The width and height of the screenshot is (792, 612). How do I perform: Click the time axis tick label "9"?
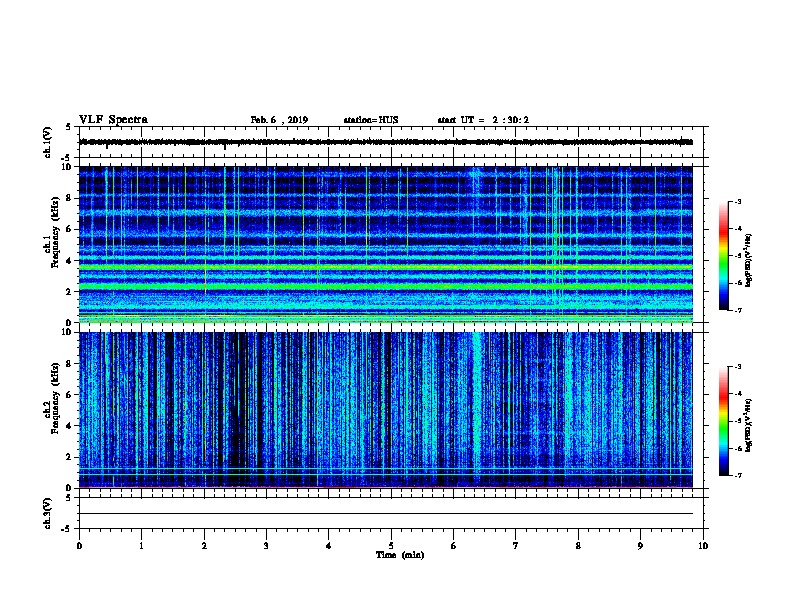640,546
